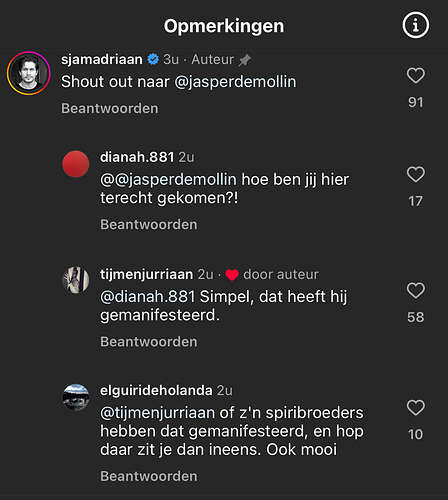Reply to dianah.881 using Beantwoorden

pyautogui.click(x=149, y=225)
